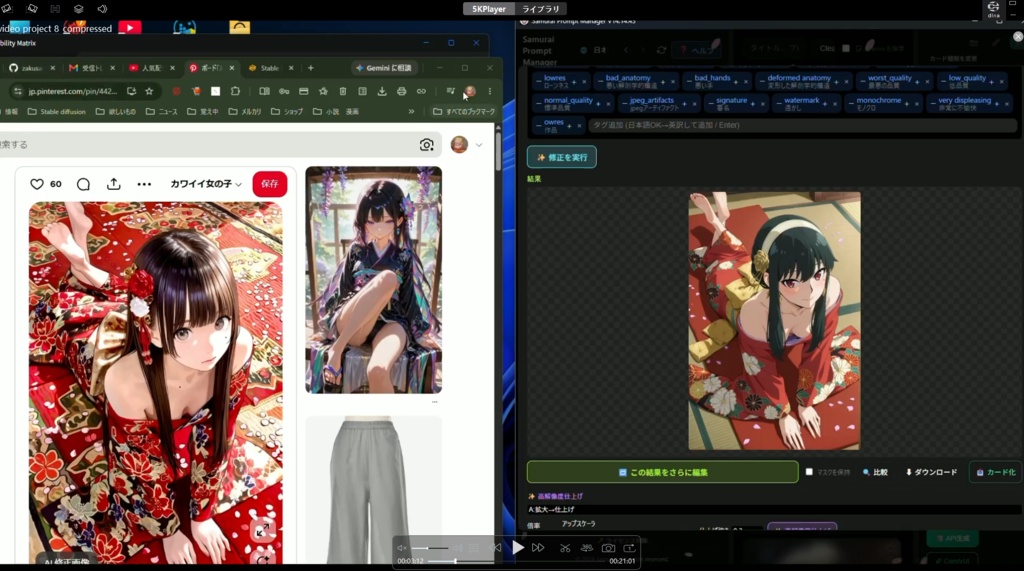Fast forward the 5KPlayer video
1024x571 pixels.
[x=538, y=547]
